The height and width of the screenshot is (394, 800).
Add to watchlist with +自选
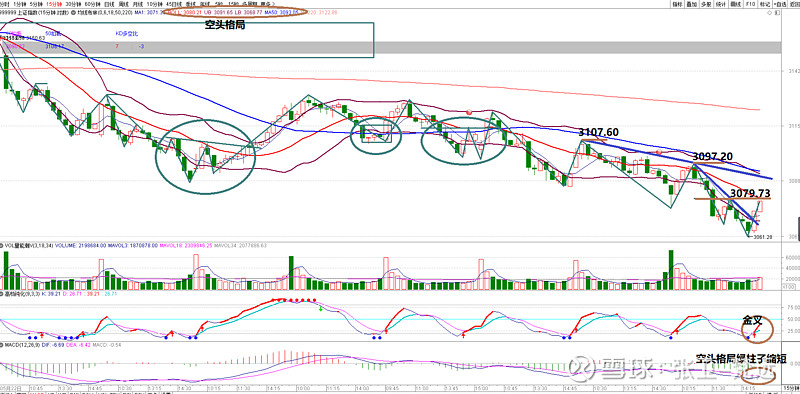click(x=780, y=4)
